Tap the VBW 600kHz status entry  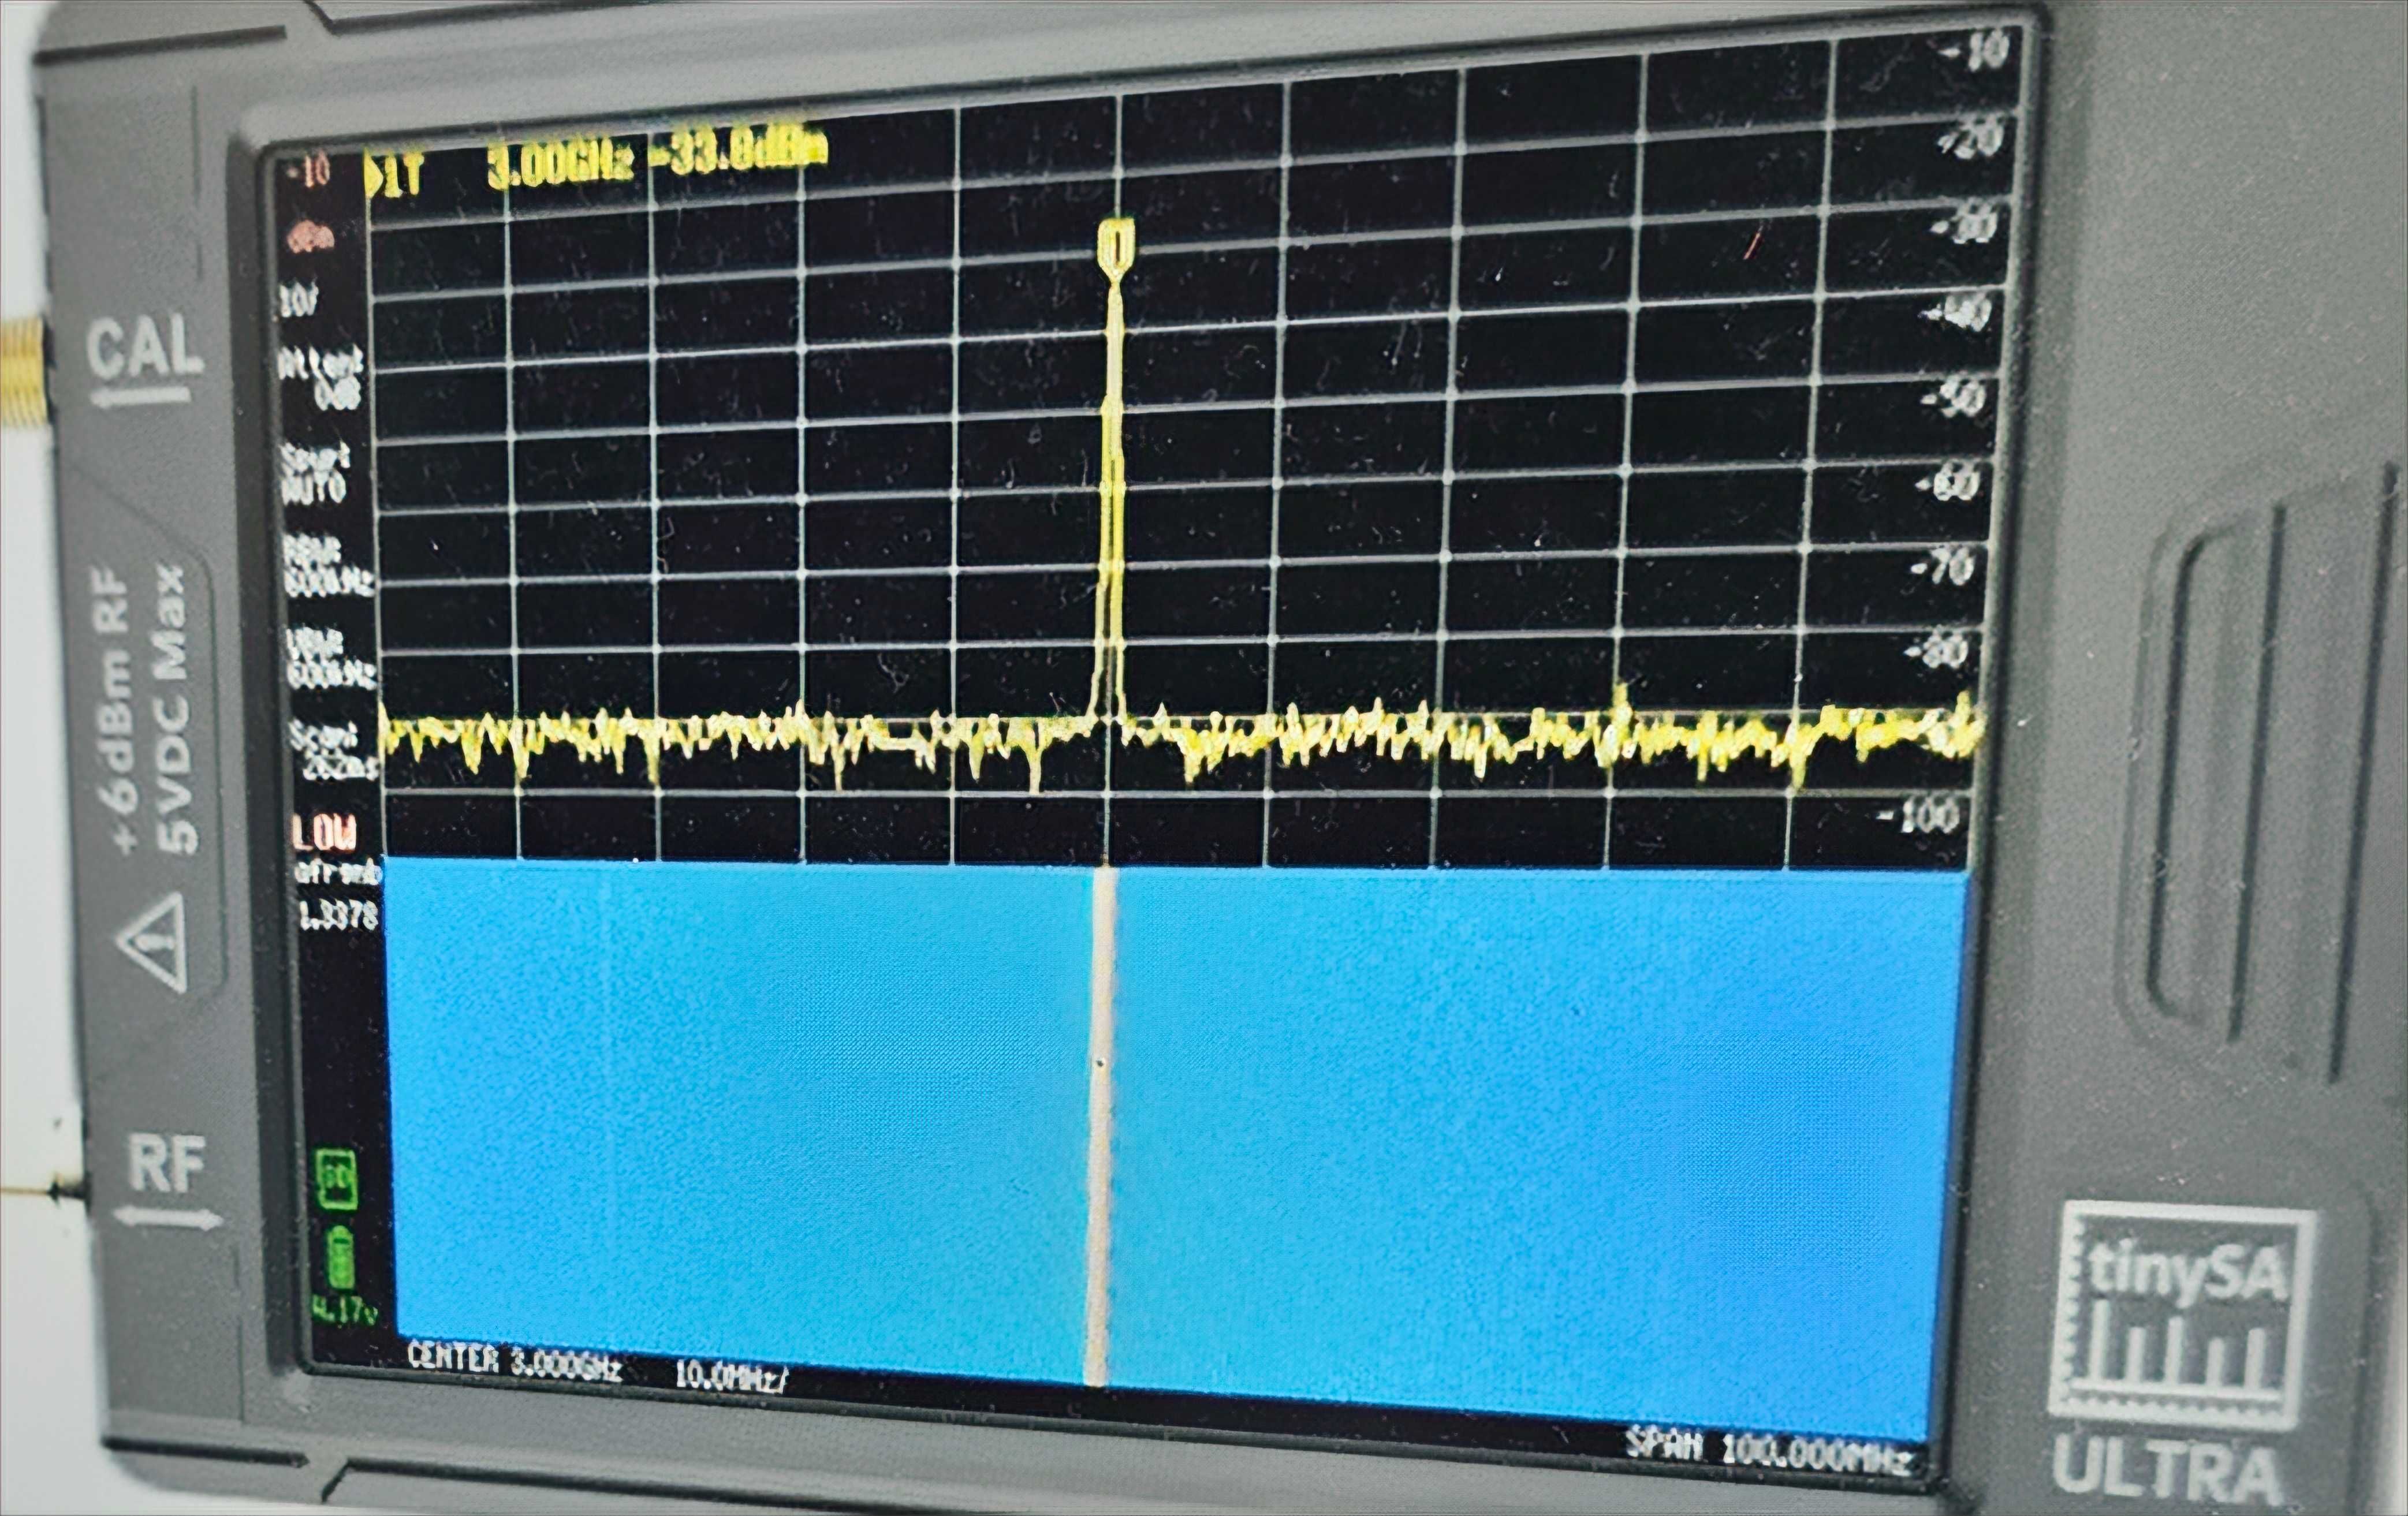point(331,661)
